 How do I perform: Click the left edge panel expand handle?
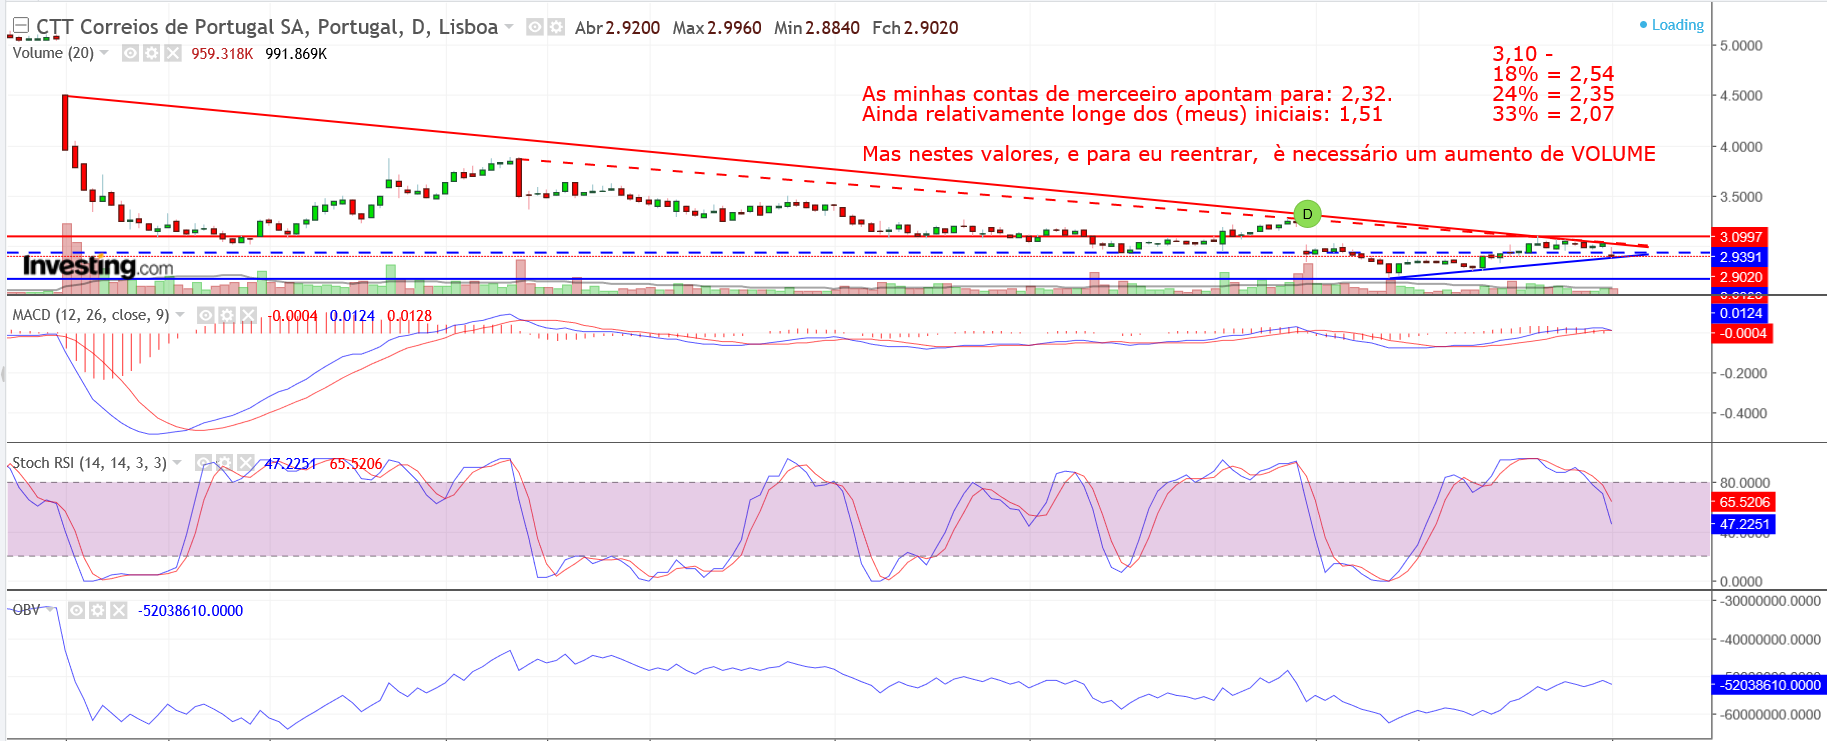point(3,375)
